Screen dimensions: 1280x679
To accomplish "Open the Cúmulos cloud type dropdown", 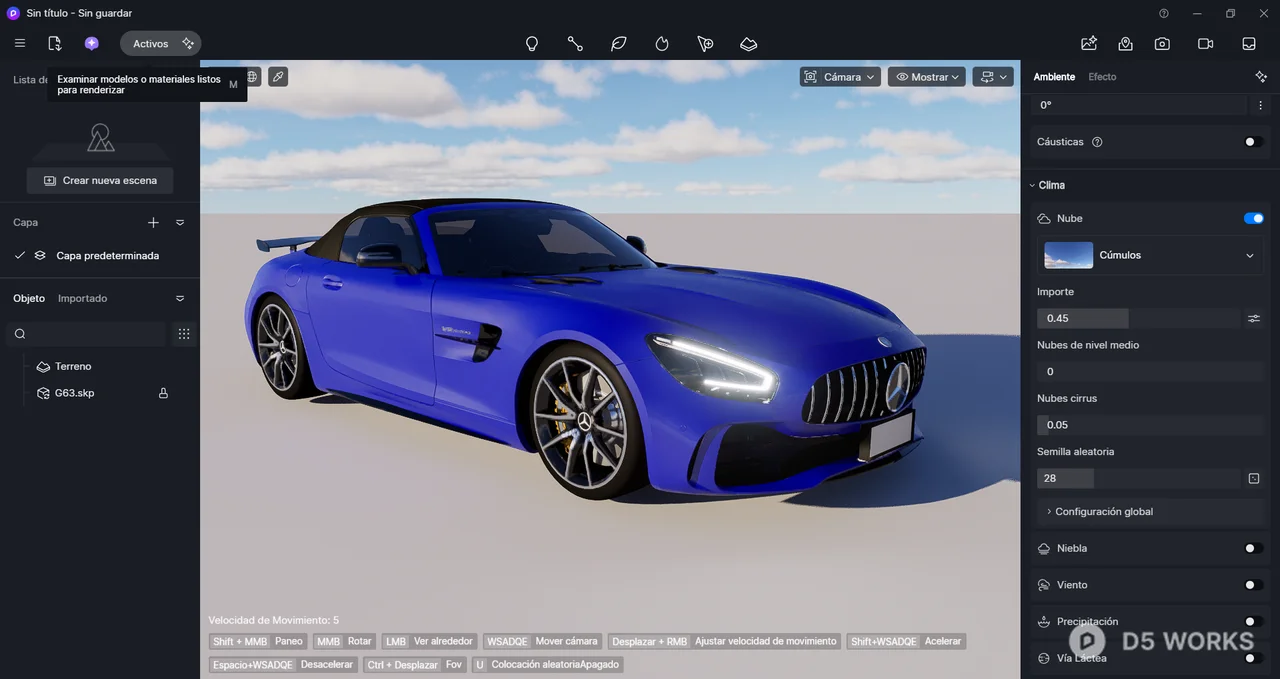I will [x=1150, y=255].
